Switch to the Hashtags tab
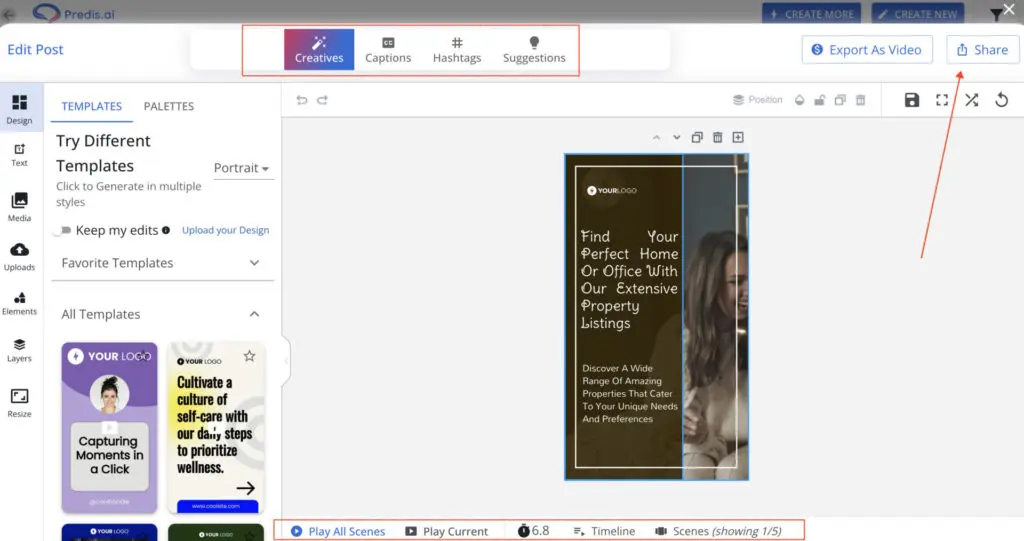 pos(457,50)
